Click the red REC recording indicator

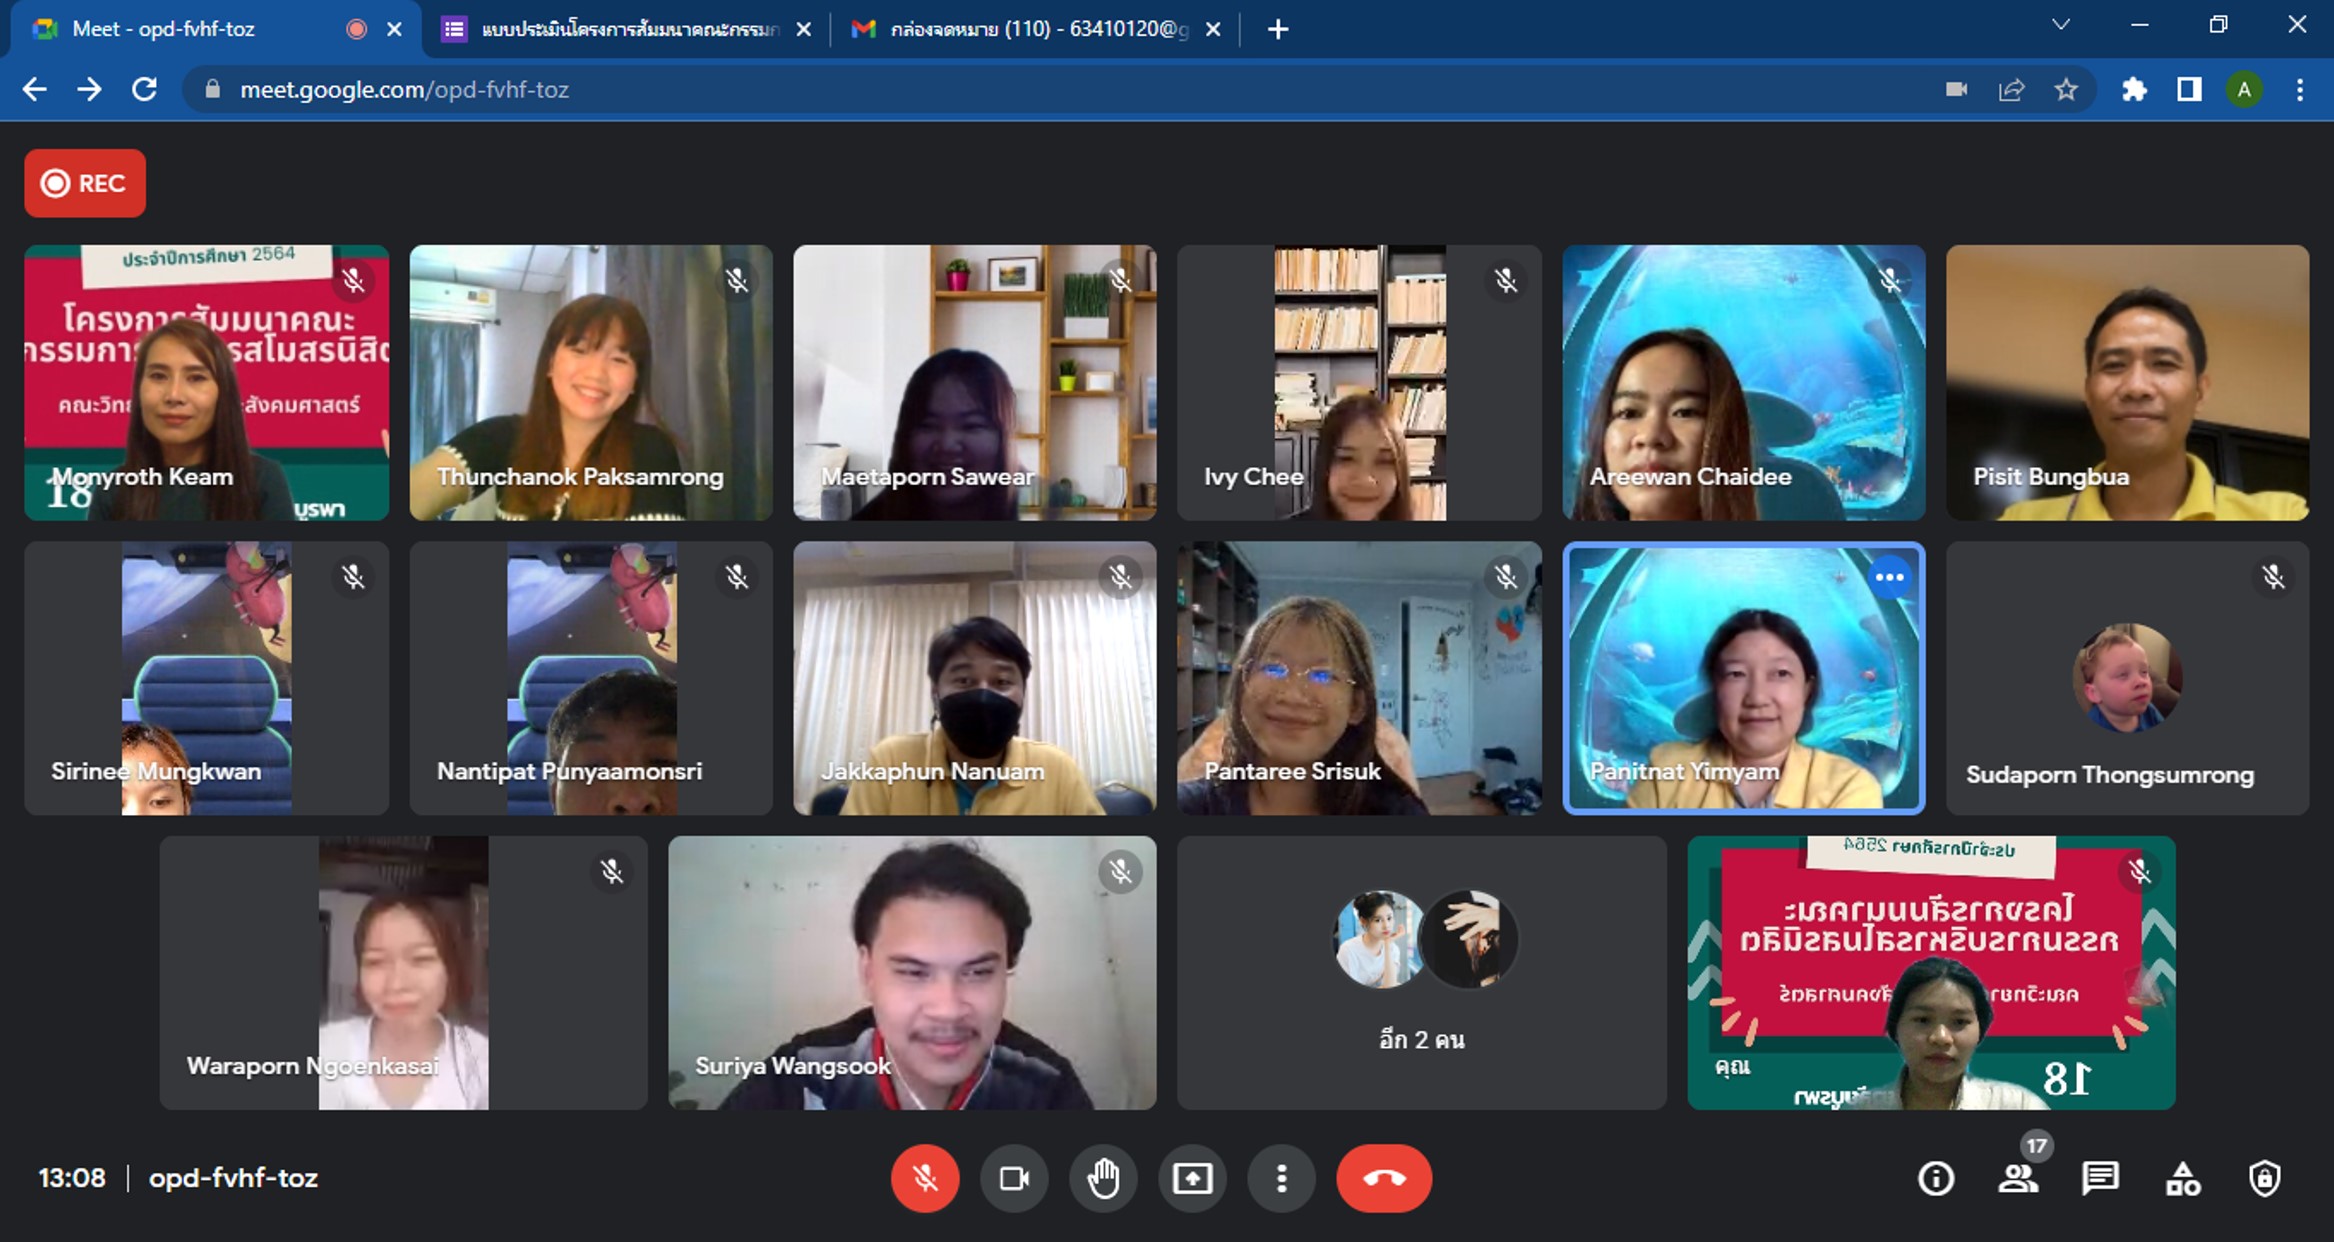point(85,183)
